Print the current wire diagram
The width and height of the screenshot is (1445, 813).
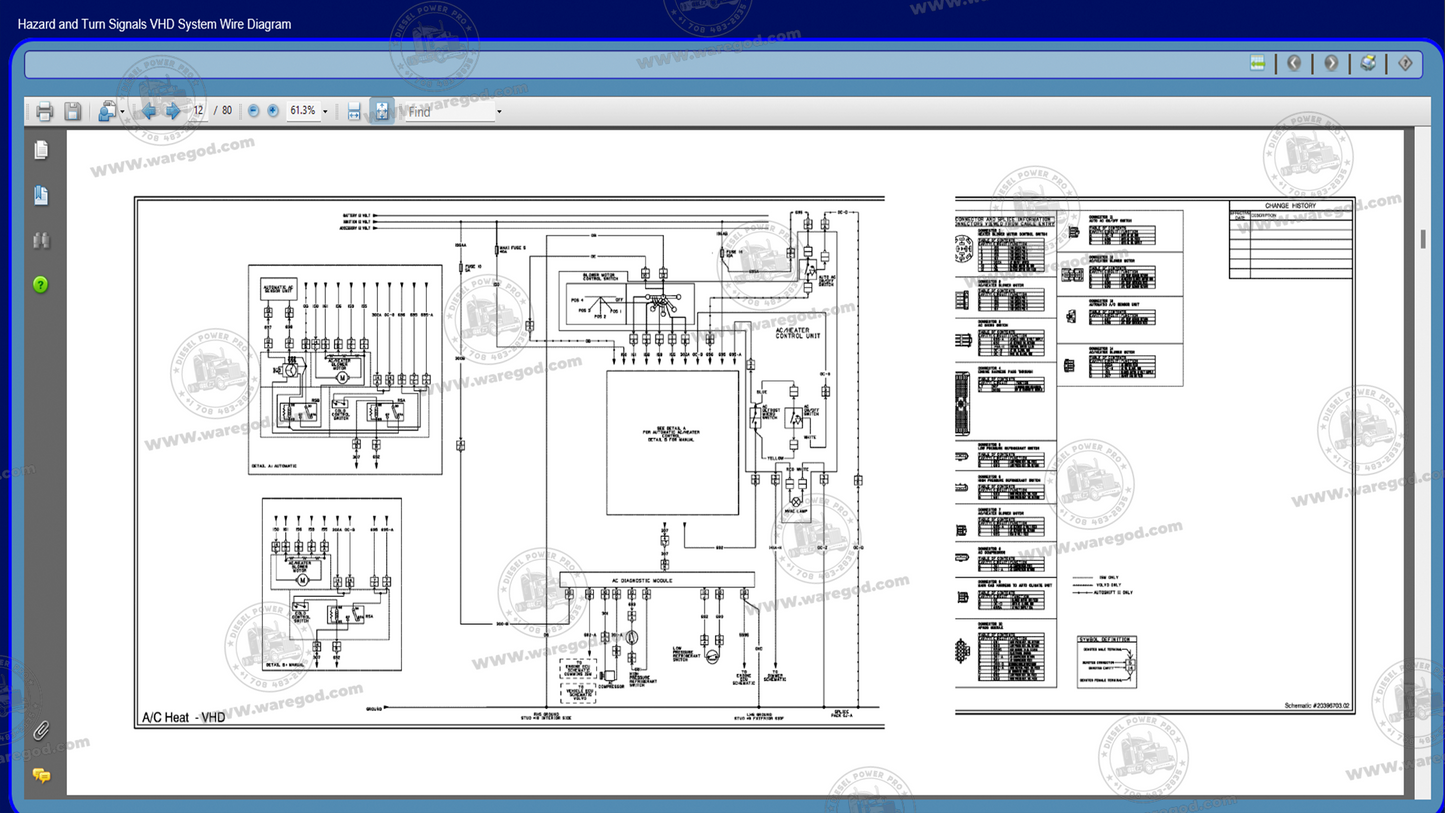pyautogui.click(x=44, y=110)
